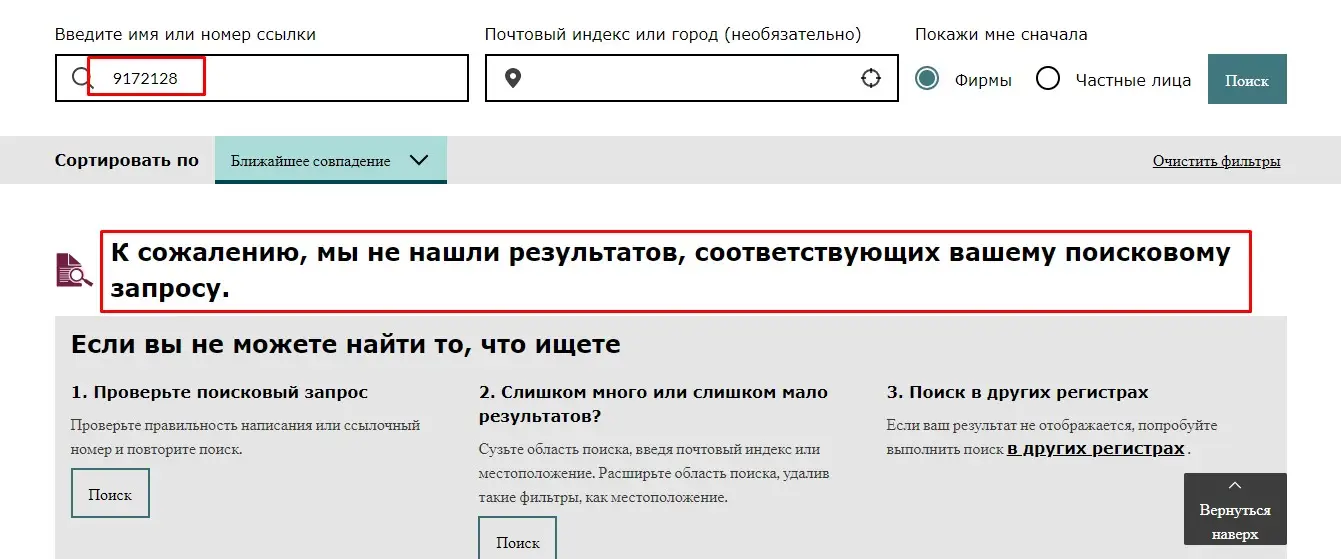Click the no-results document search icon
The width and height of the screenshot is (1341, 559).
click(74, 270)
